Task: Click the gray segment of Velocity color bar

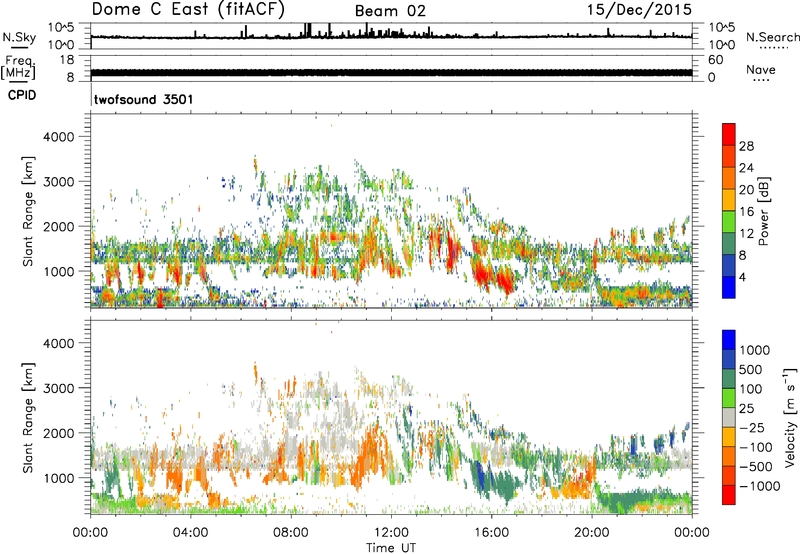Action: point(729,417)
